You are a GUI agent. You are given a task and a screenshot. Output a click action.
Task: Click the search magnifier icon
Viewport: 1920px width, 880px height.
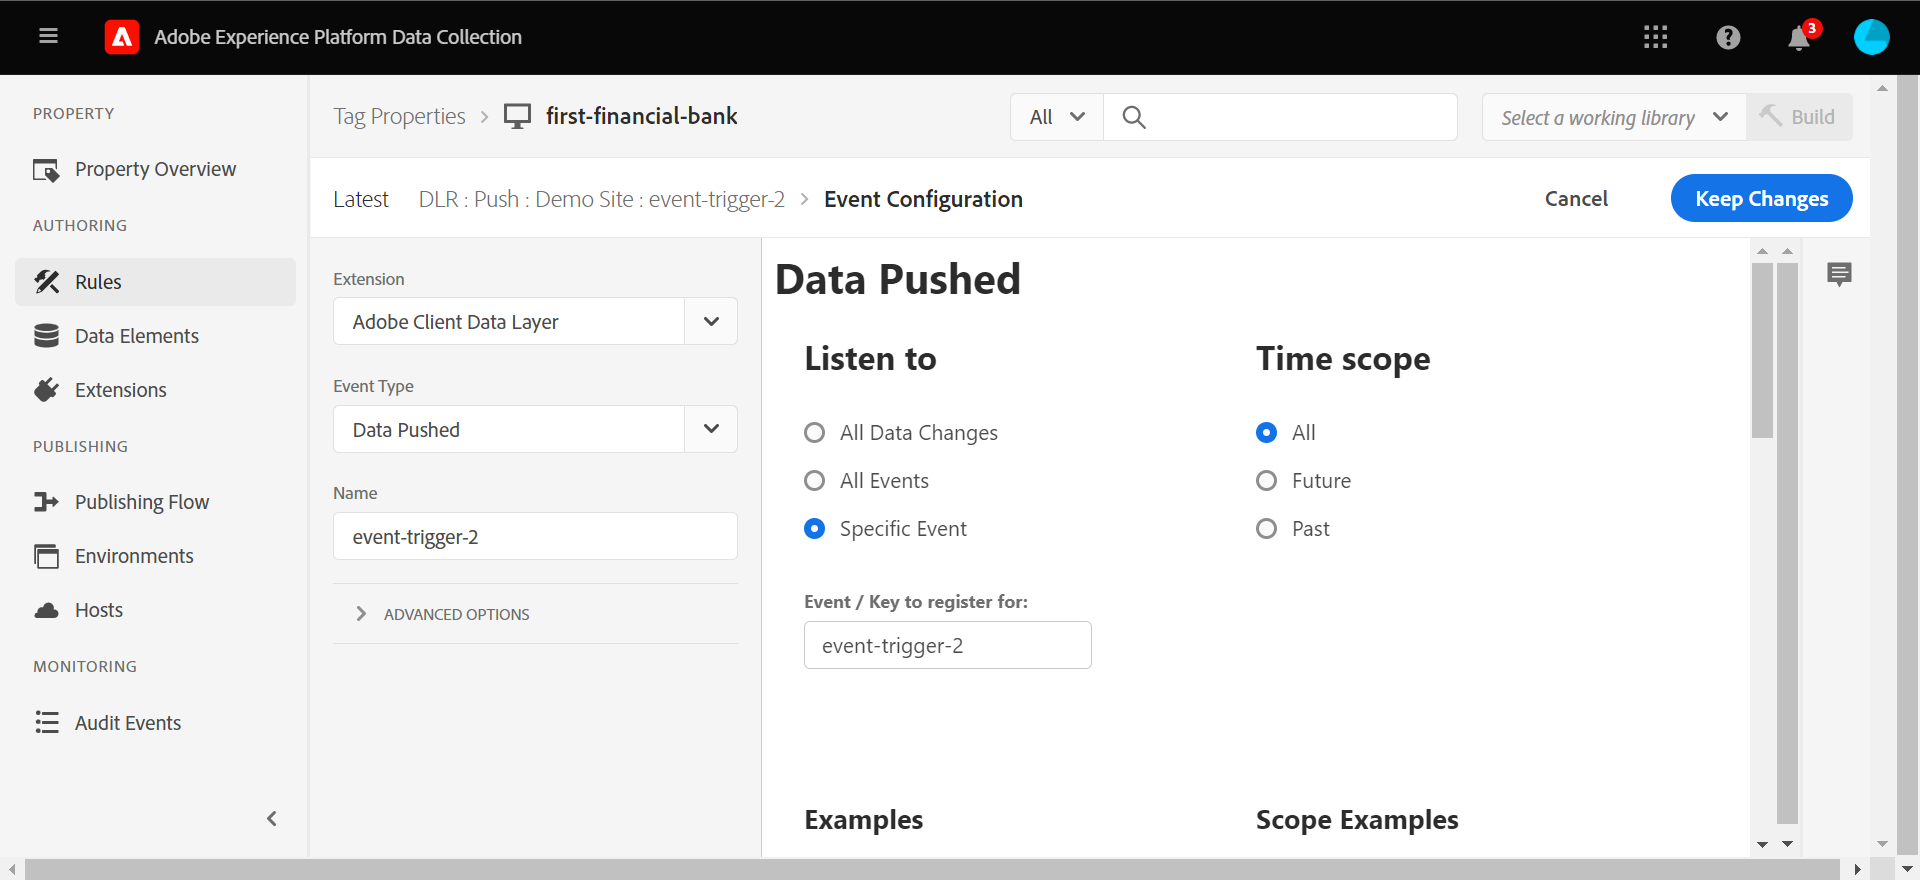pyautogui.click(x=1133, y=117)
